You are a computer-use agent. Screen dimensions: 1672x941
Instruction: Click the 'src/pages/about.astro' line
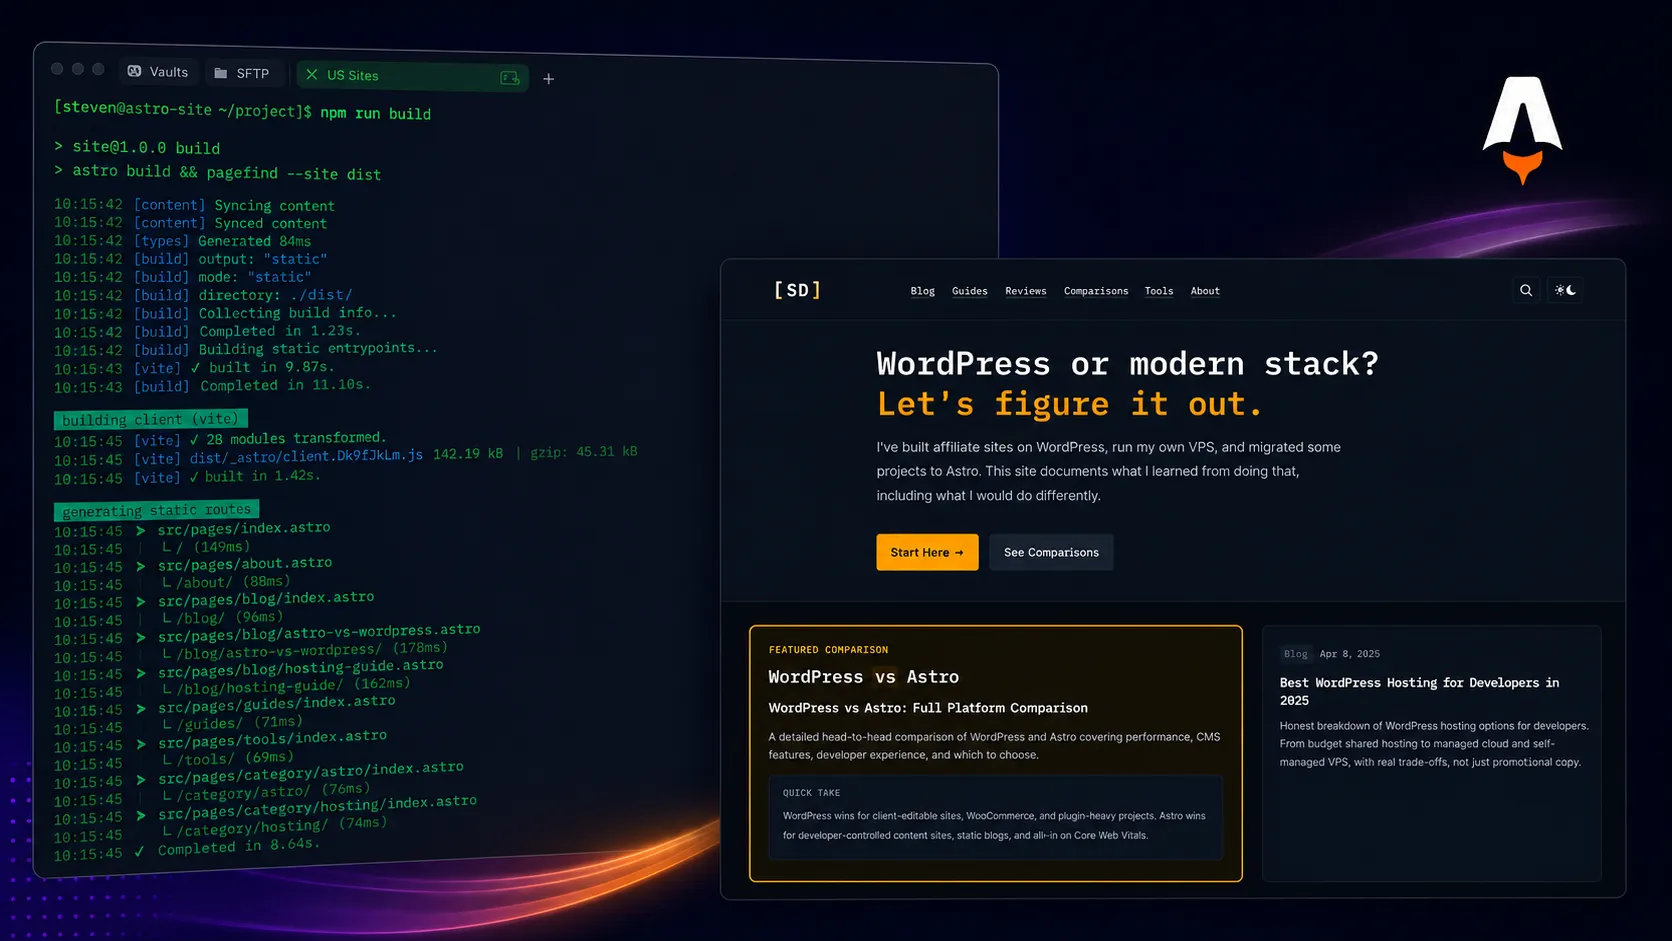244,564
